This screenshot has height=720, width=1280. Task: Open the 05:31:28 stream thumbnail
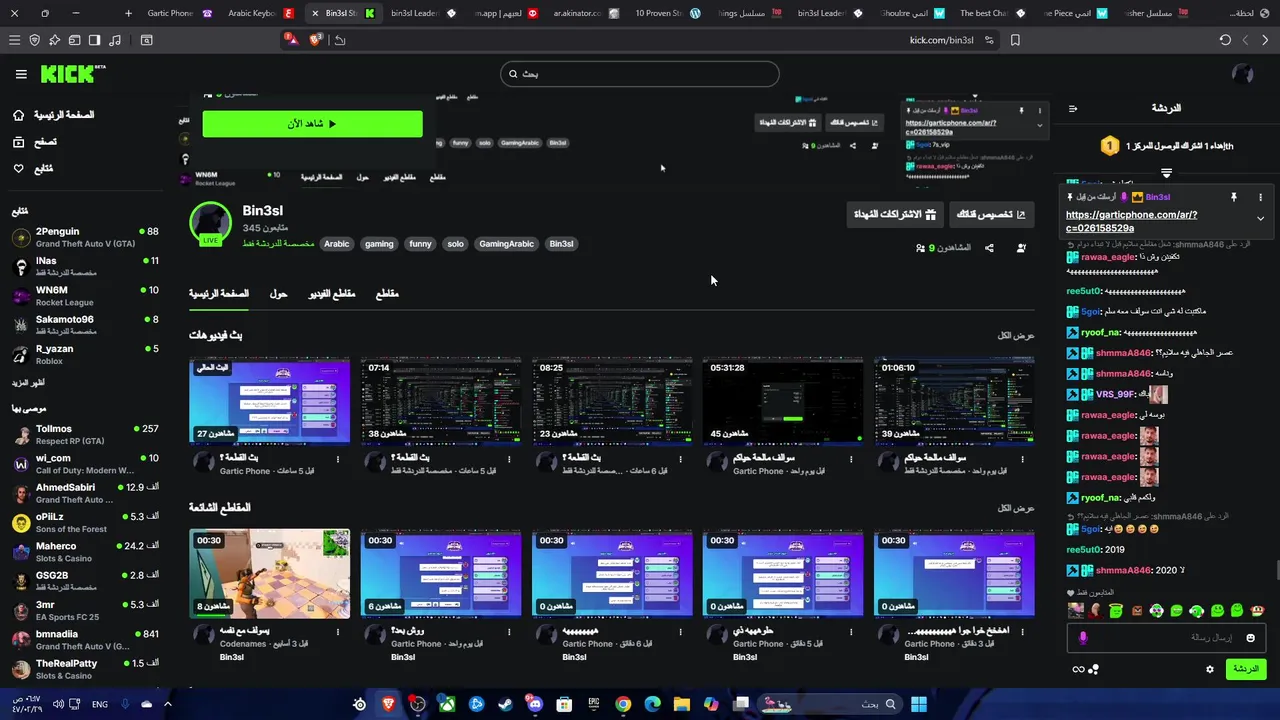pyautogui.click(x=783, y=401)
